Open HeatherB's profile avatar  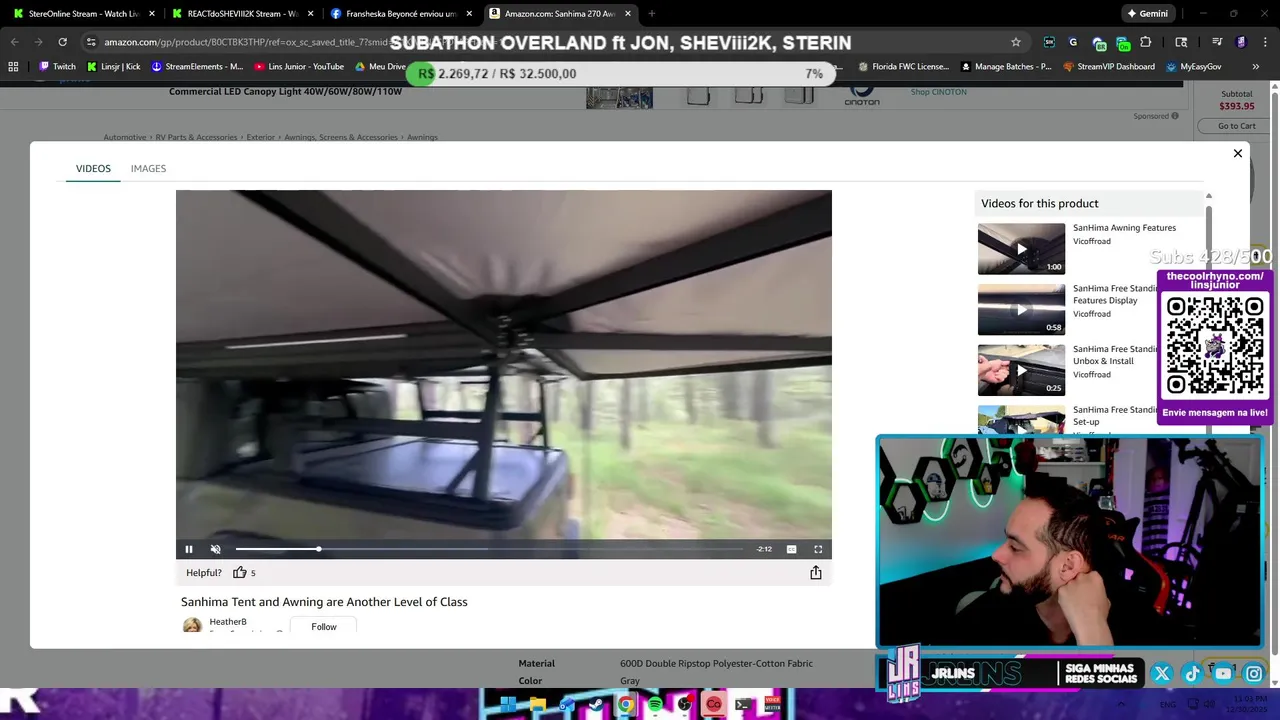pyautogui.click(x=192, y=626)
